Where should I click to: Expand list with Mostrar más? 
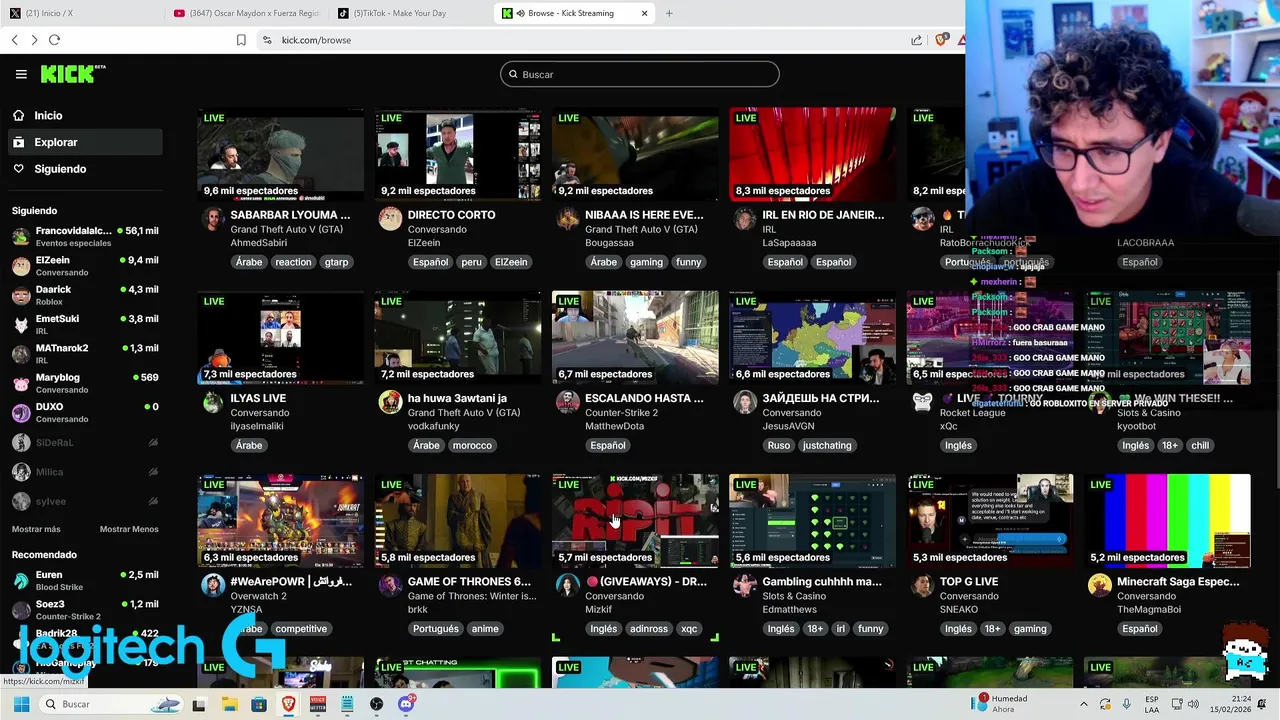(36, 529)
